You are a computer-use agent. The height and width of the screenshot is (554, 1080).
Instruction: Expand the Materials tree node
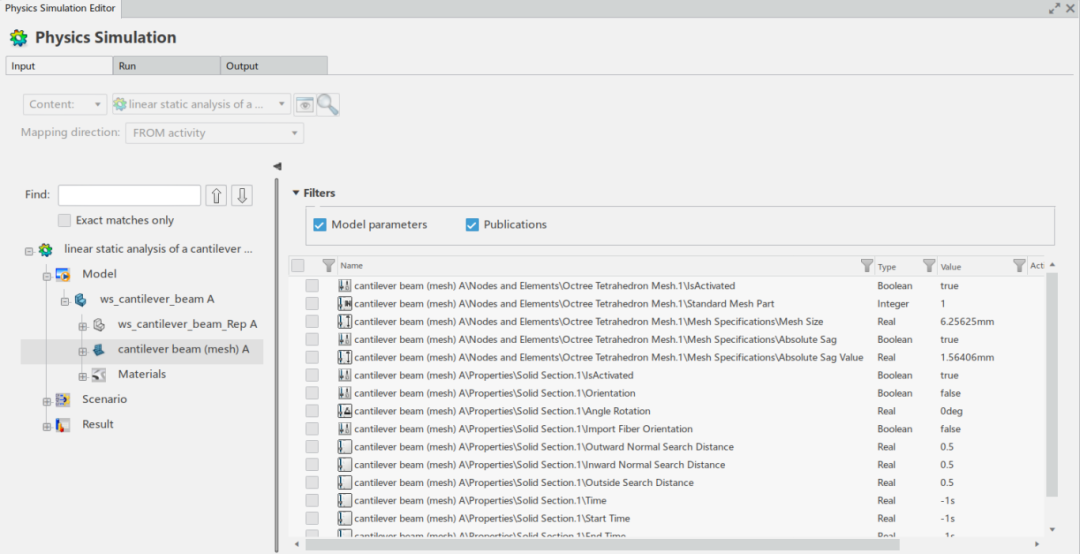(83, 376)
